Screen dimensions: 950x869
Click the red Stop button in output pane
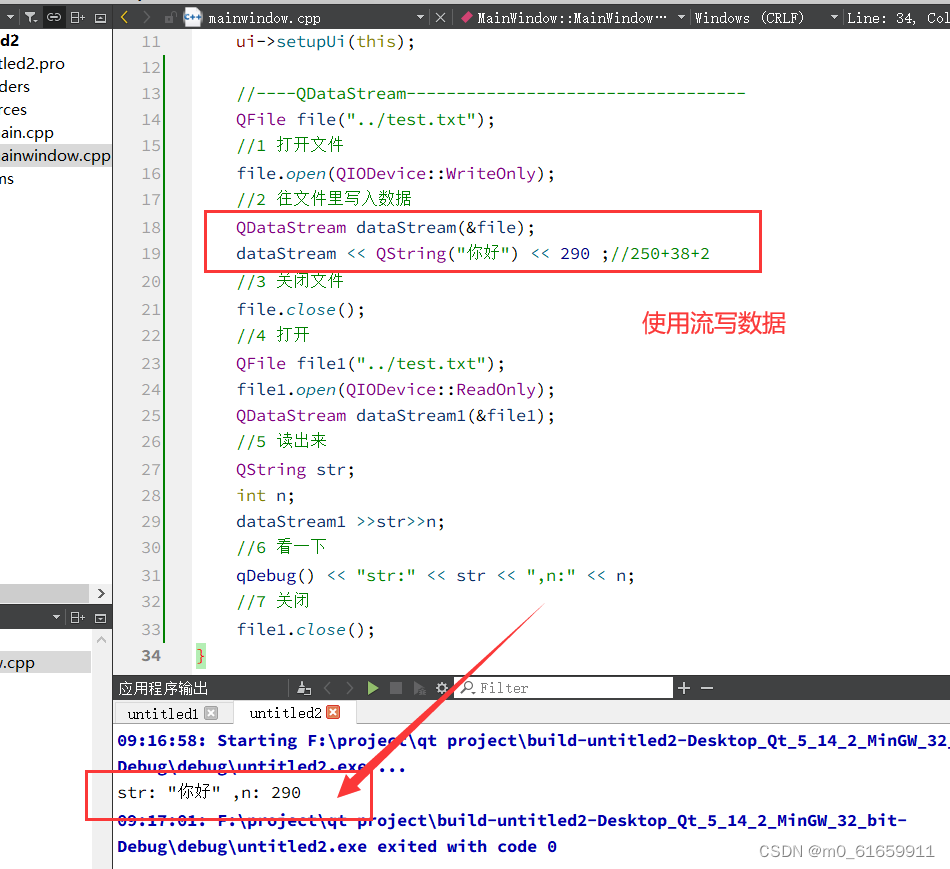click(397, 688)
